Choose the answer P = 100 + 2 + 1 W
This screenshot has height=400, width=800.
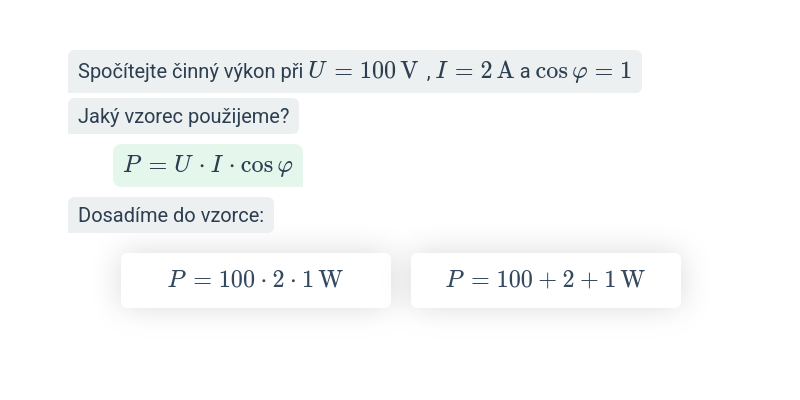pos(545,280)
